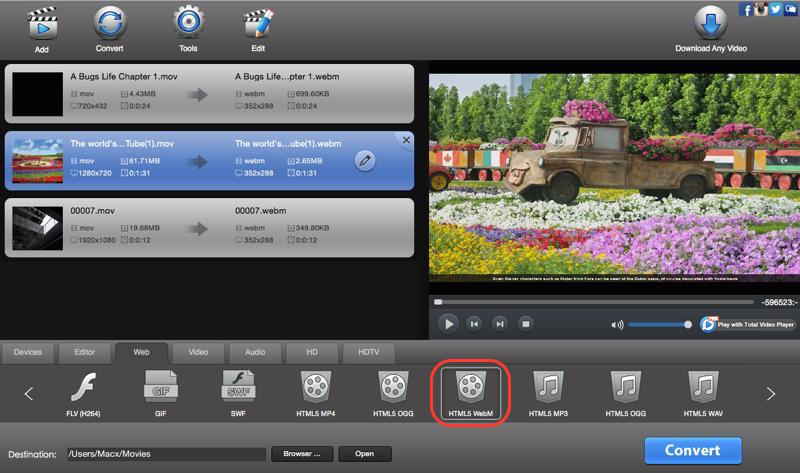The image size is (800, 473).
Task: Click the video seek progress bar
Action: pos(593,302)
